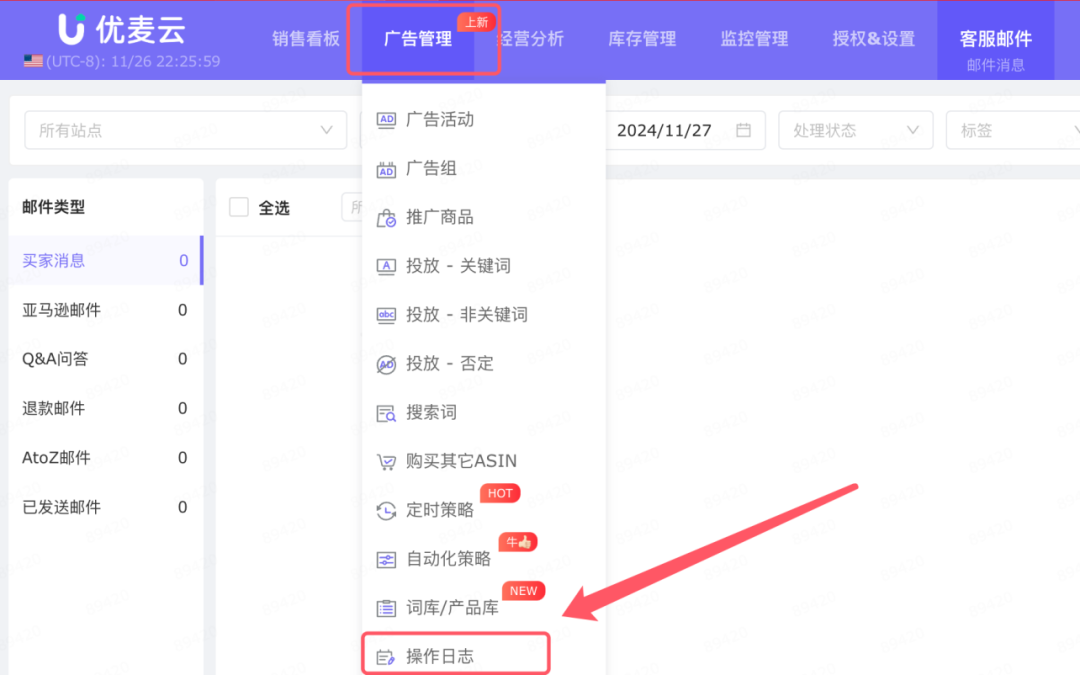Click the US flag timezone icon
1080x675 pixels.
pyautogui.click(x=33, y=61)
